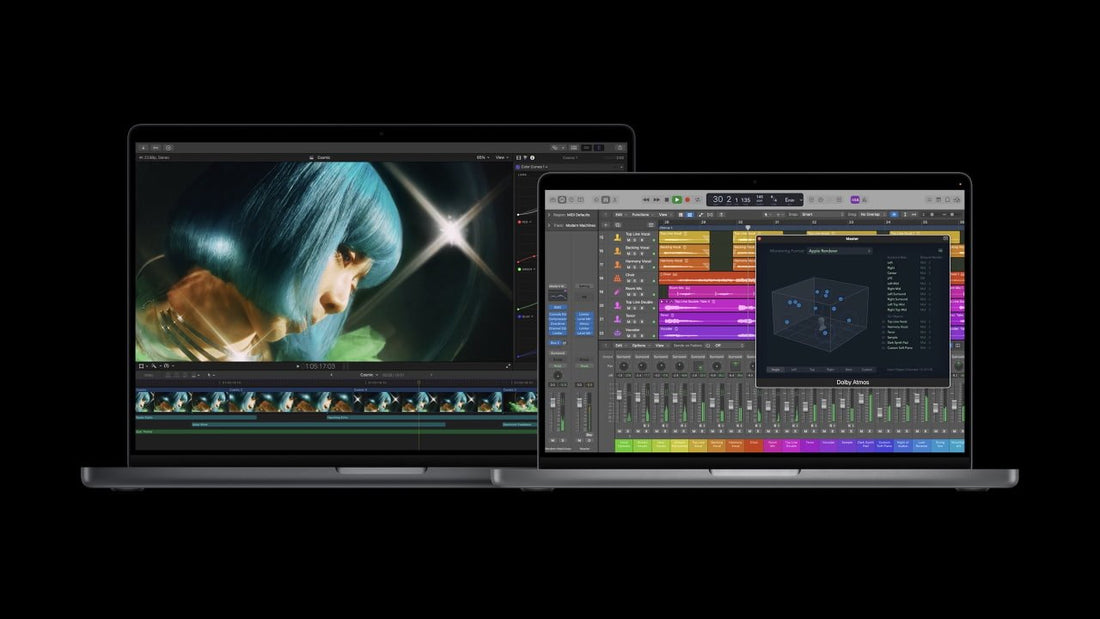1100x619 pixels.
Task: Record-enable the Tenor track
Action: 642,321
